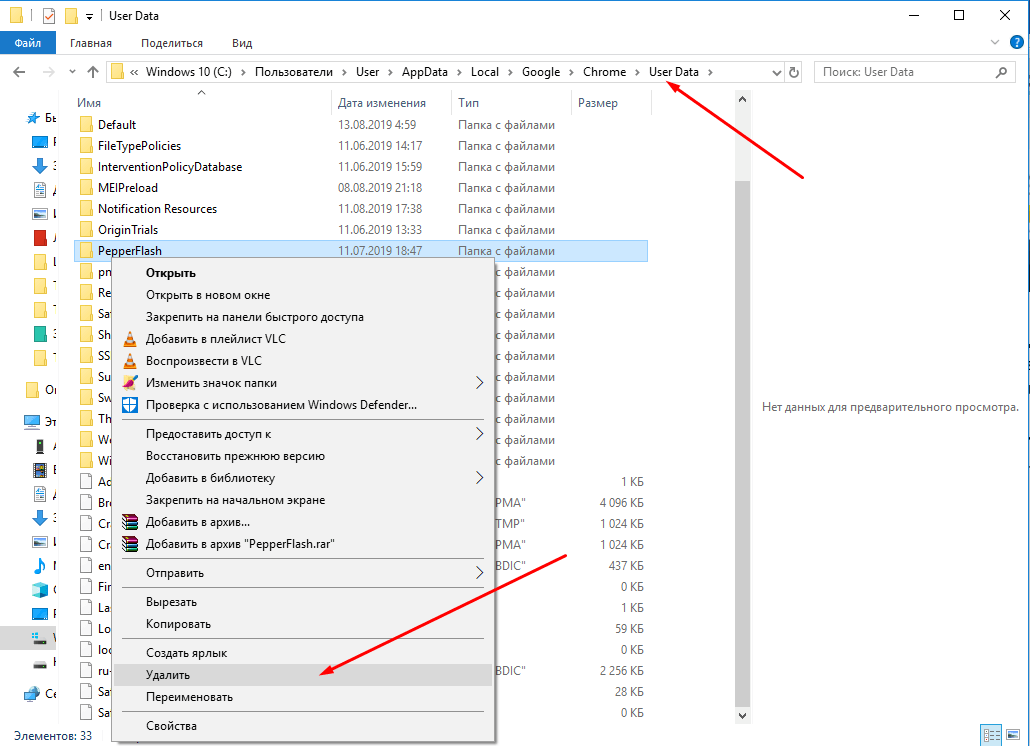Open the Вид ribbon tab
This screenshot has height=746, width=1030.
coord(242,43)
